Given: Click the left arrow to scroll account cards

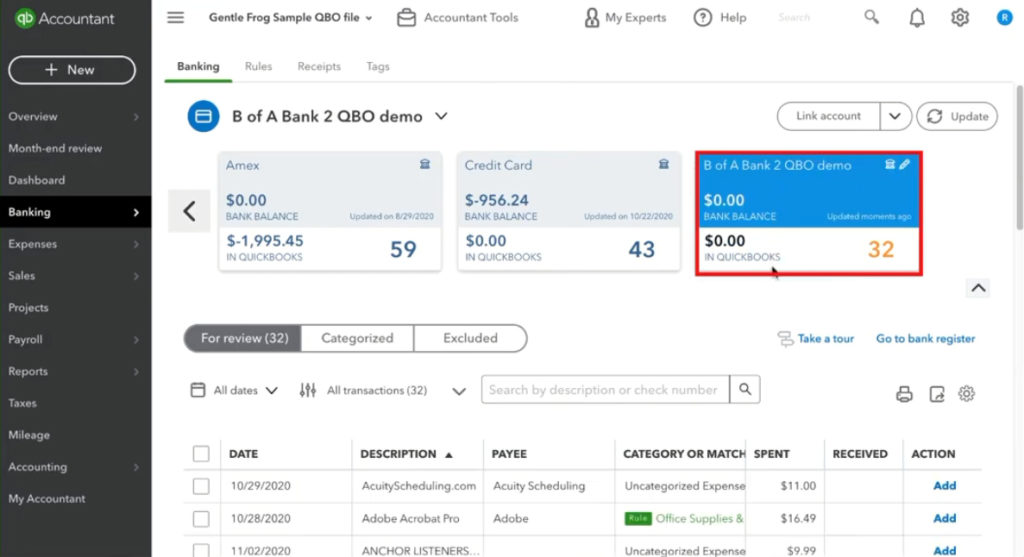Looking at the screenshot, I should (x=189, y=211).
